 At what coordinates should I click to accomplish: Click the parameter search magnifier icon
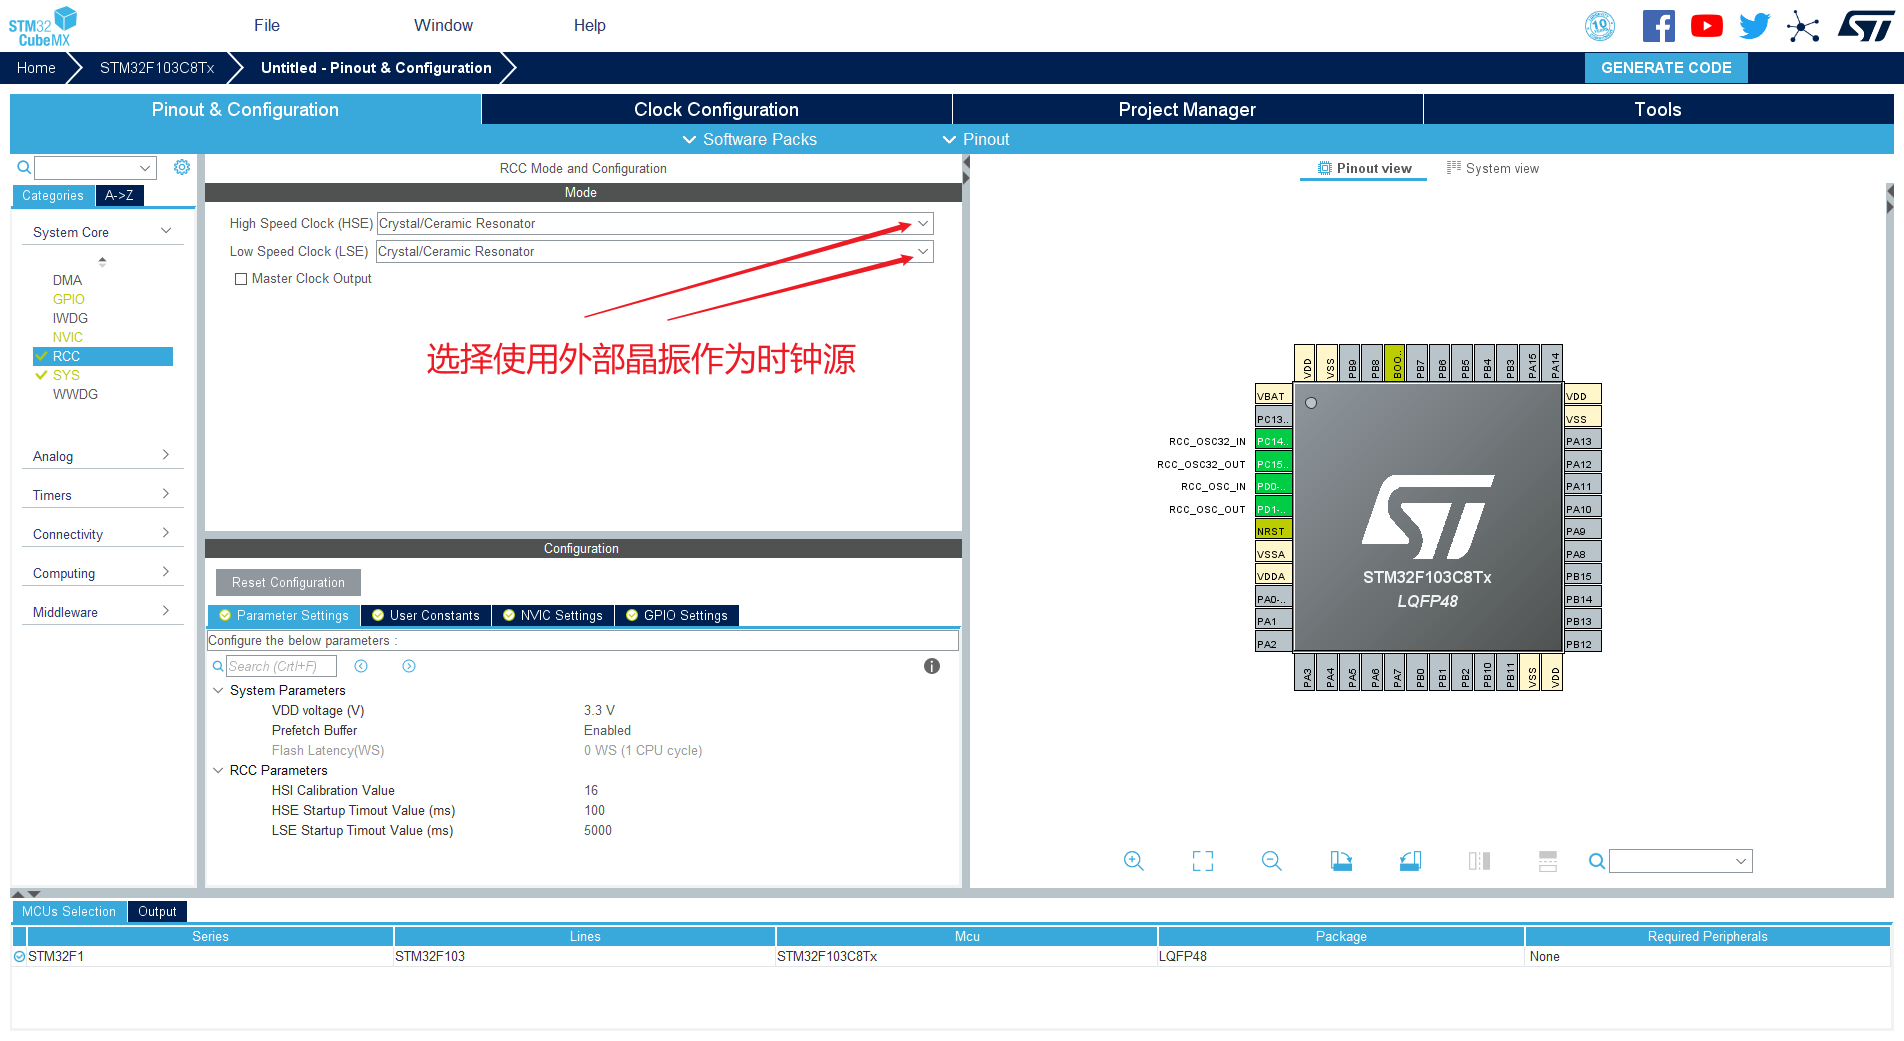(x=218, y=666)
